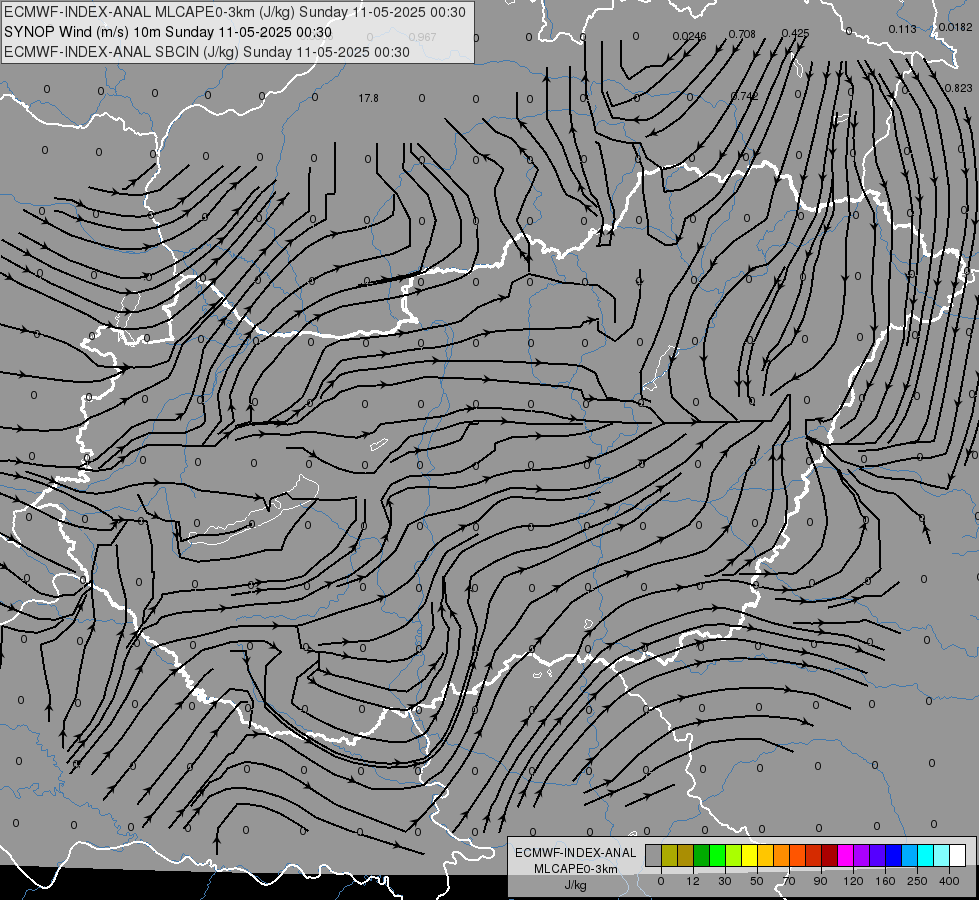Click the 0.0182 value on the map
The height and width of the screenshot is (900, 979).
click(x=955, y=27)
